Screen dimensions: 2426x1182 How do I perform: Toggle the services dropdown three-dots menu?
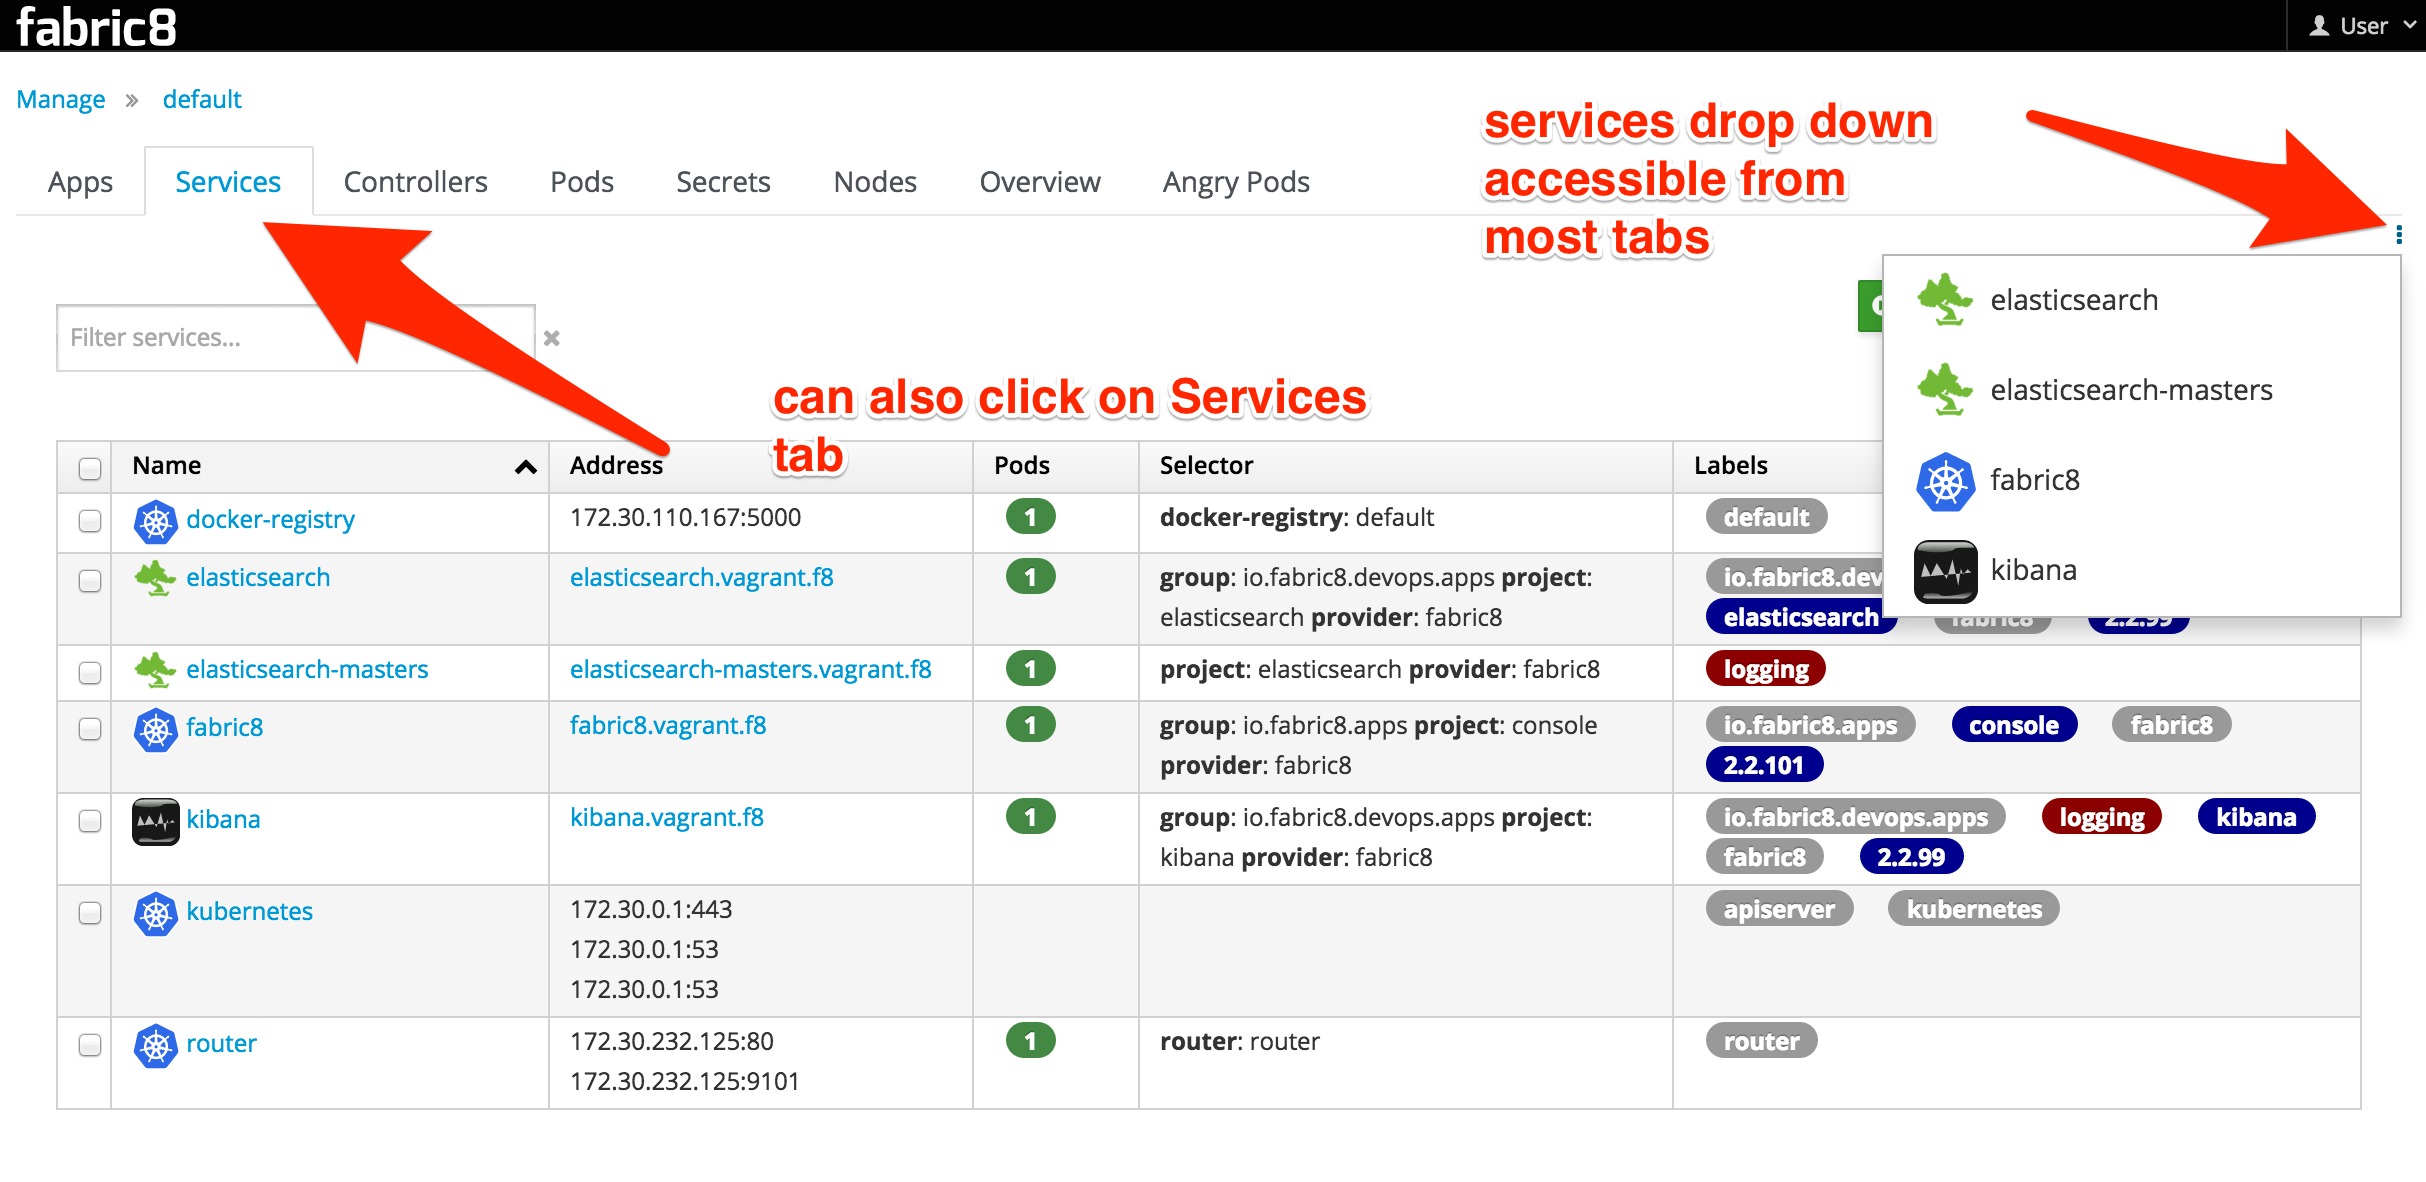coord(2398,235)
